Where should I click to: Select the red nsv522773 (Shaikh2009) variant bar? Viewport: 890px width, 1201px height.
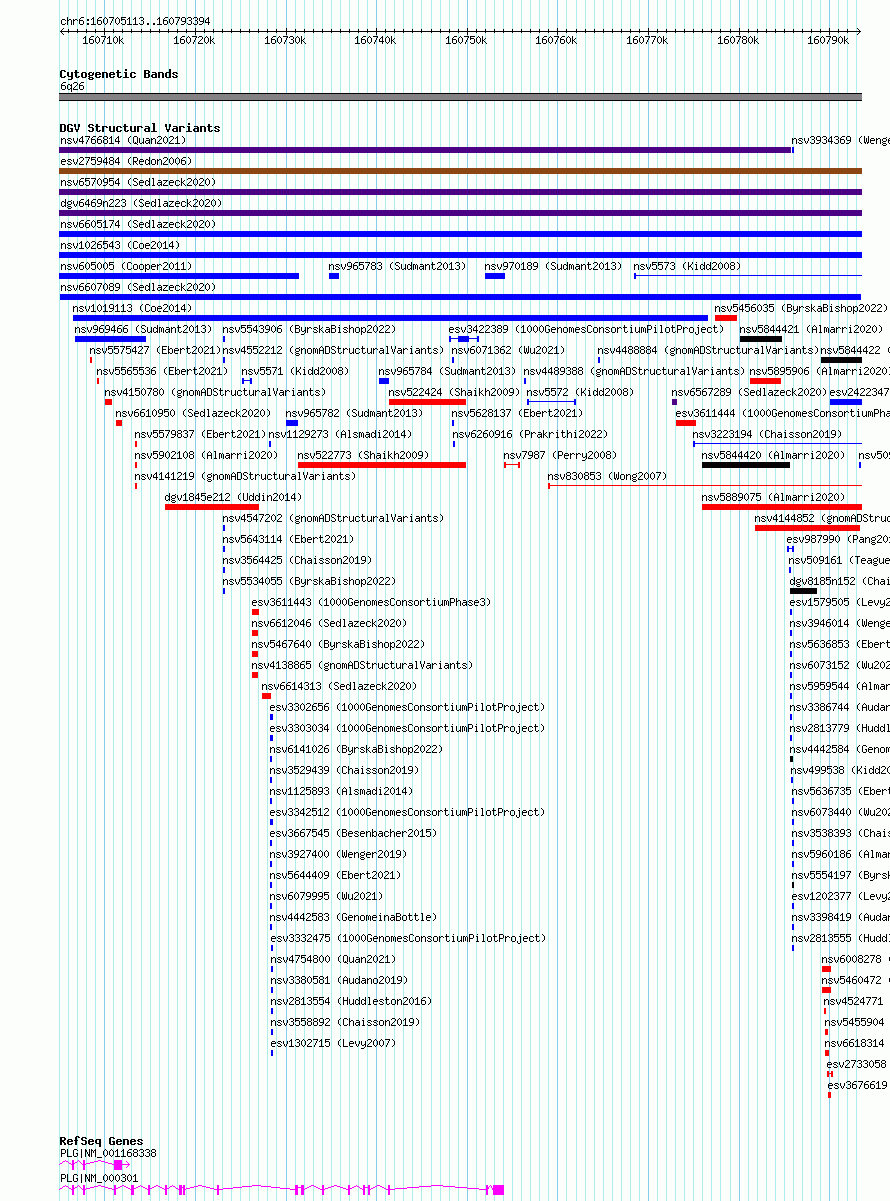point(382,465)
